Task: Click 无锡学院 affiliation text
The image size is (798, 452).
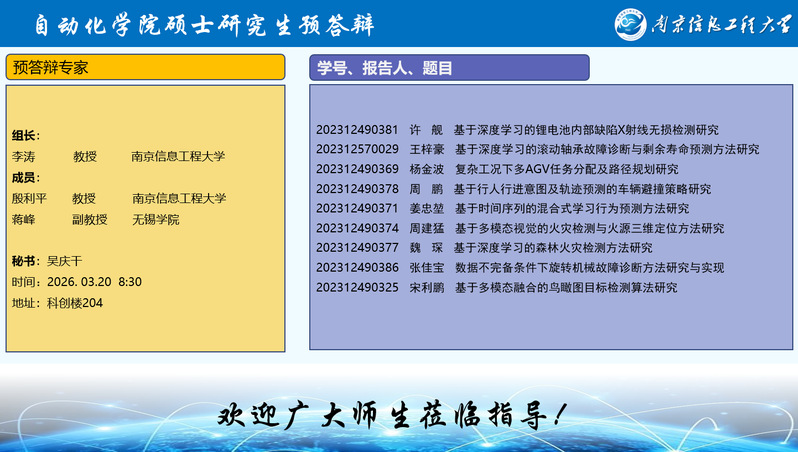Action: tap(156, 219)
